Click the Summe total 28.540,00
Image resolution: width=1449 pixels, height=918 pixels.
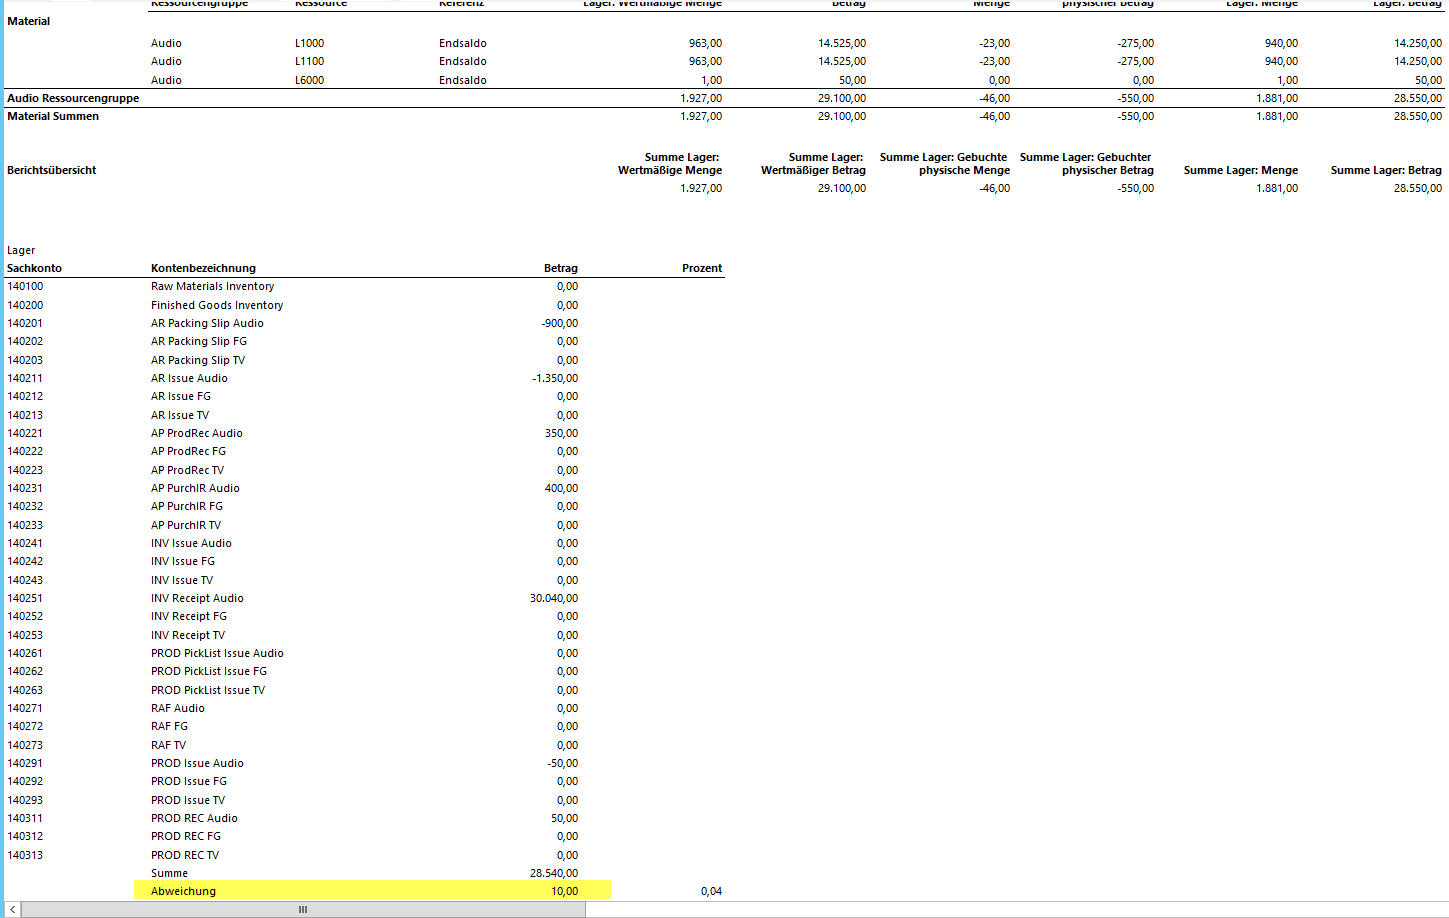click(x=553, y=873)
